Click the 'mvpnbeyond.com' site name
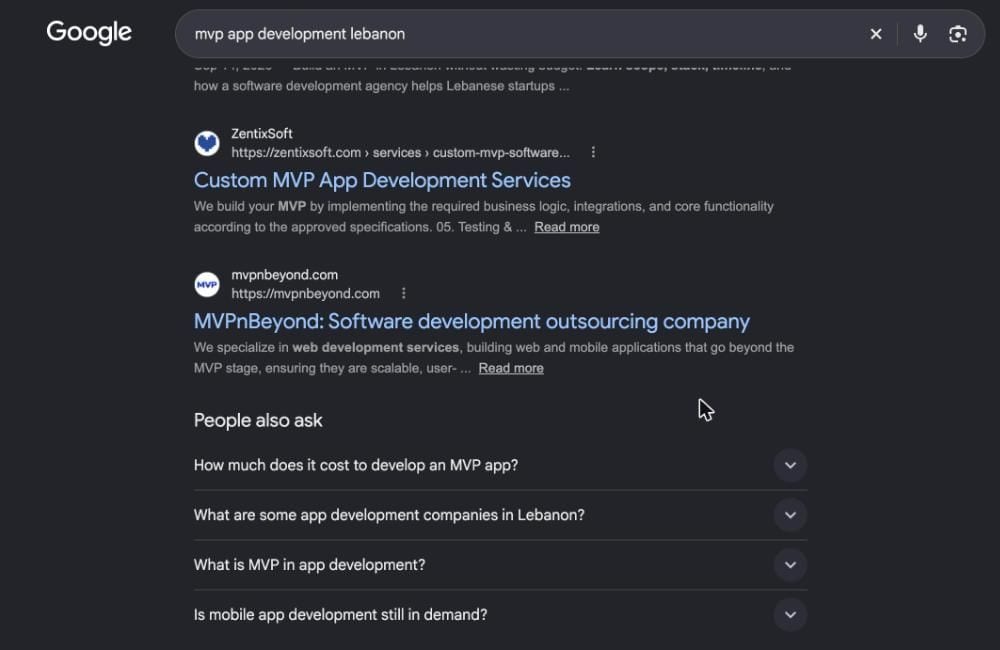This screenshot has width=1000, height=650. [x=284, y=275]
